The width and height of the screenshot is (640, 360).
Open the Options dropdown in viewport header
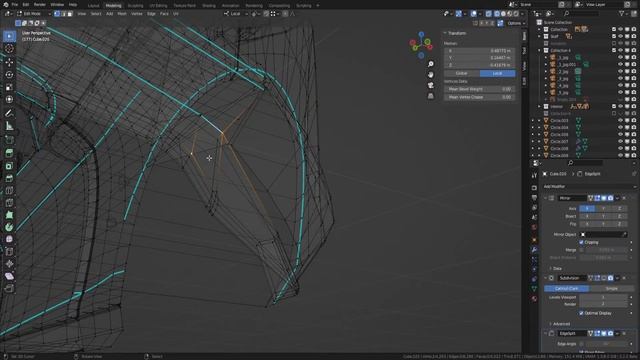516,23
